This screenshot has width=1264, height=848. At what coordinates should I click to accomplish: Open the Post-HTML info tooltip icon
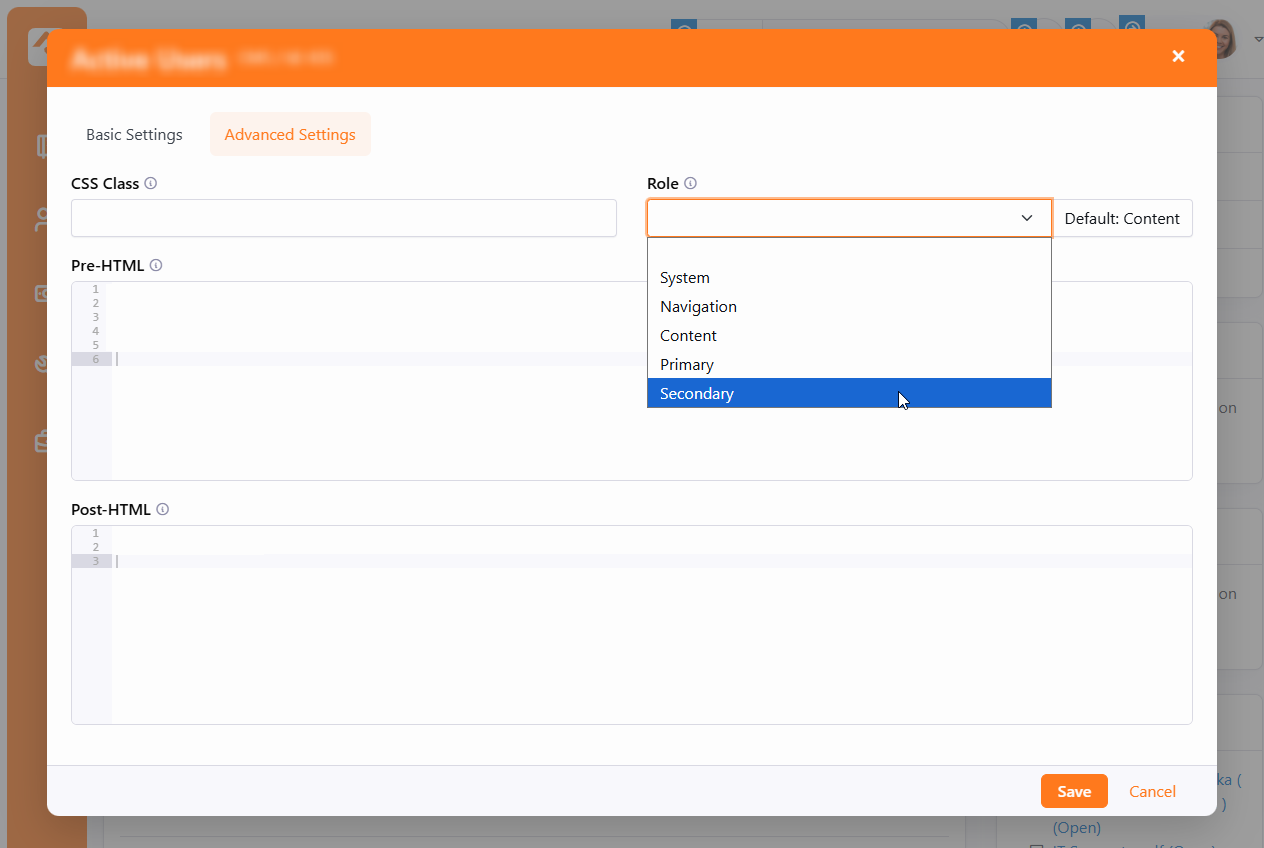tap(162, 509)
